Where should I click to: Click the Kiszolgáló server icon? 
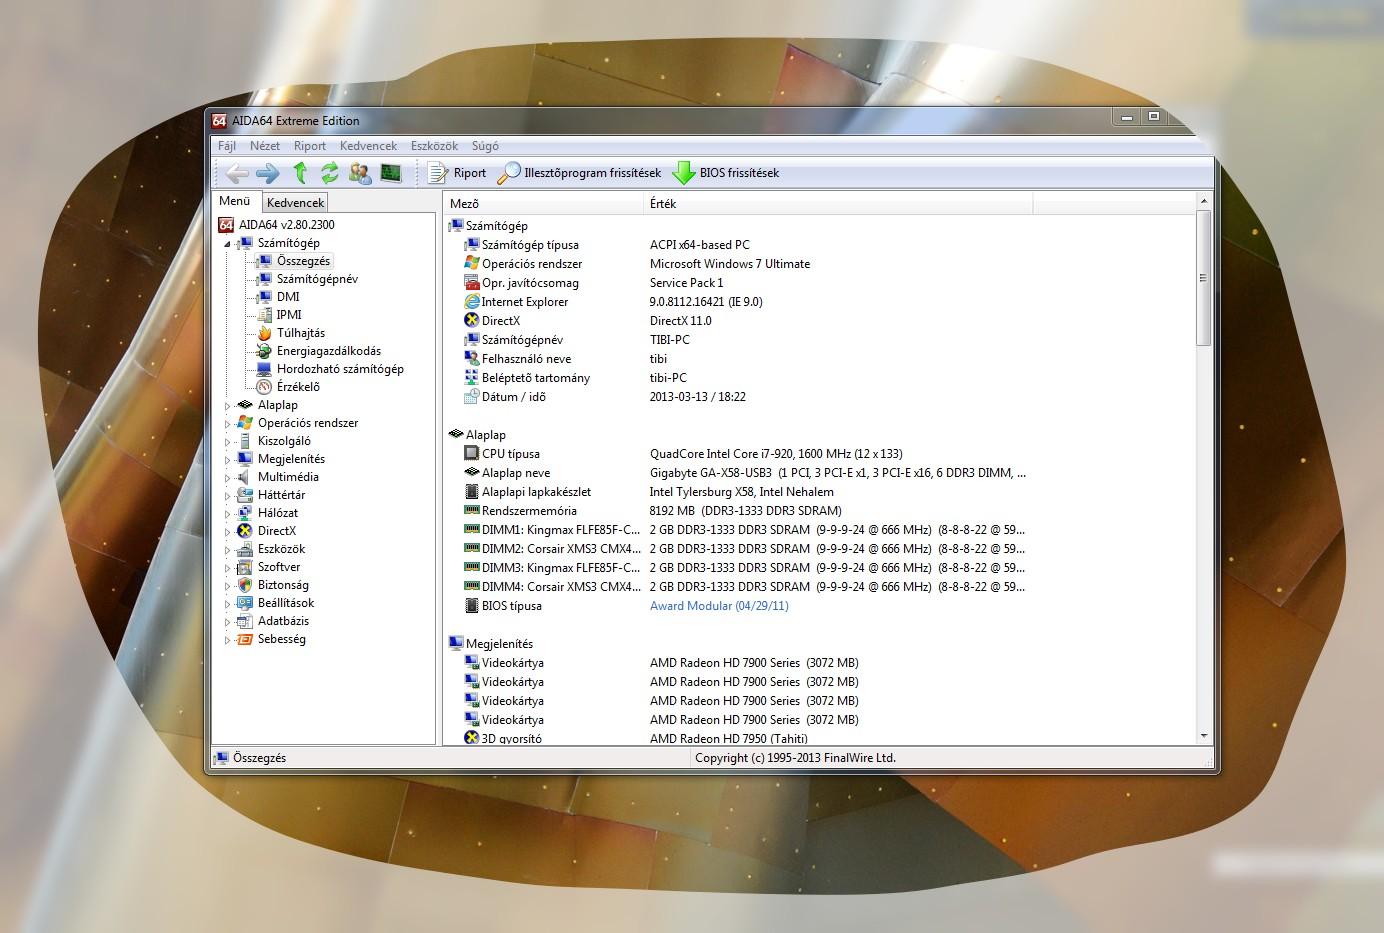coord(245,441)
